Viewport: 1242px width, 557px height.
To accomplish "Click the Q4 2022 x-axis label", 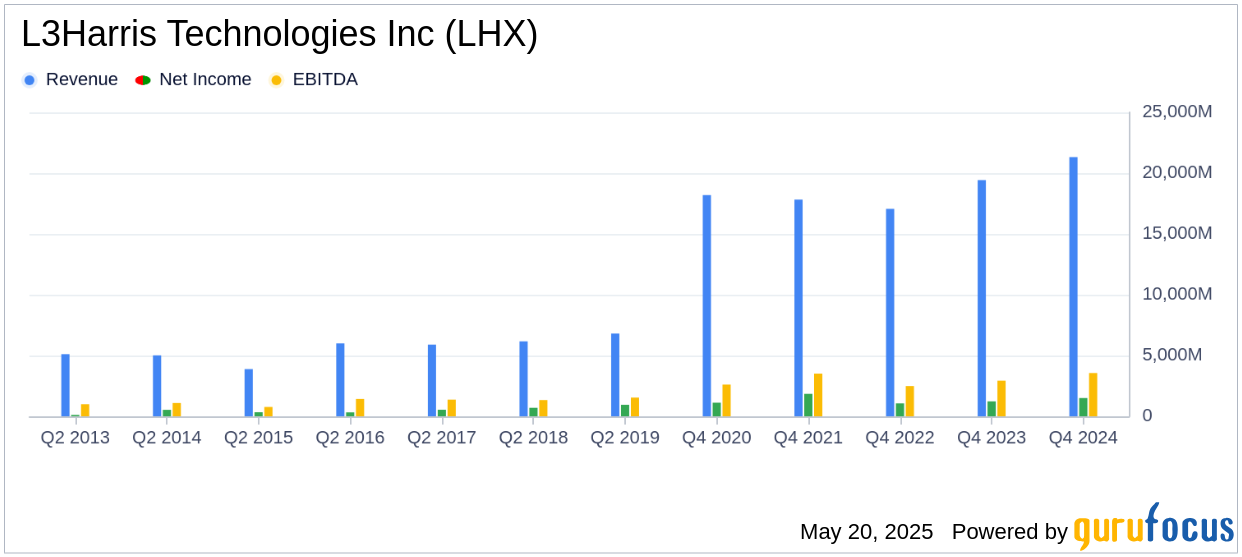I will click(900, 438).
